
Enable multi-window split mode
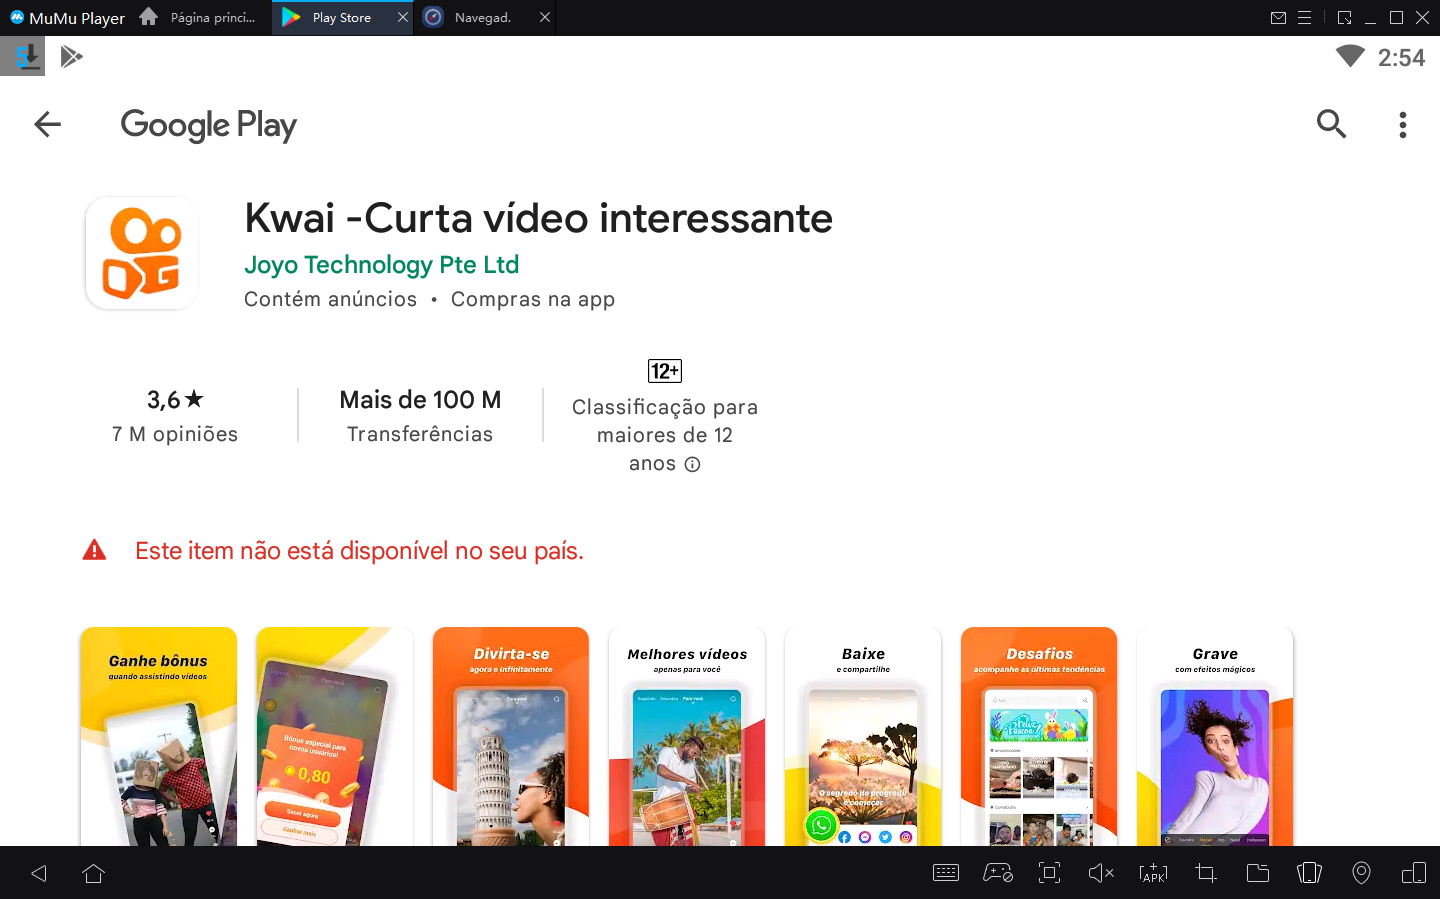(1413, 873)
